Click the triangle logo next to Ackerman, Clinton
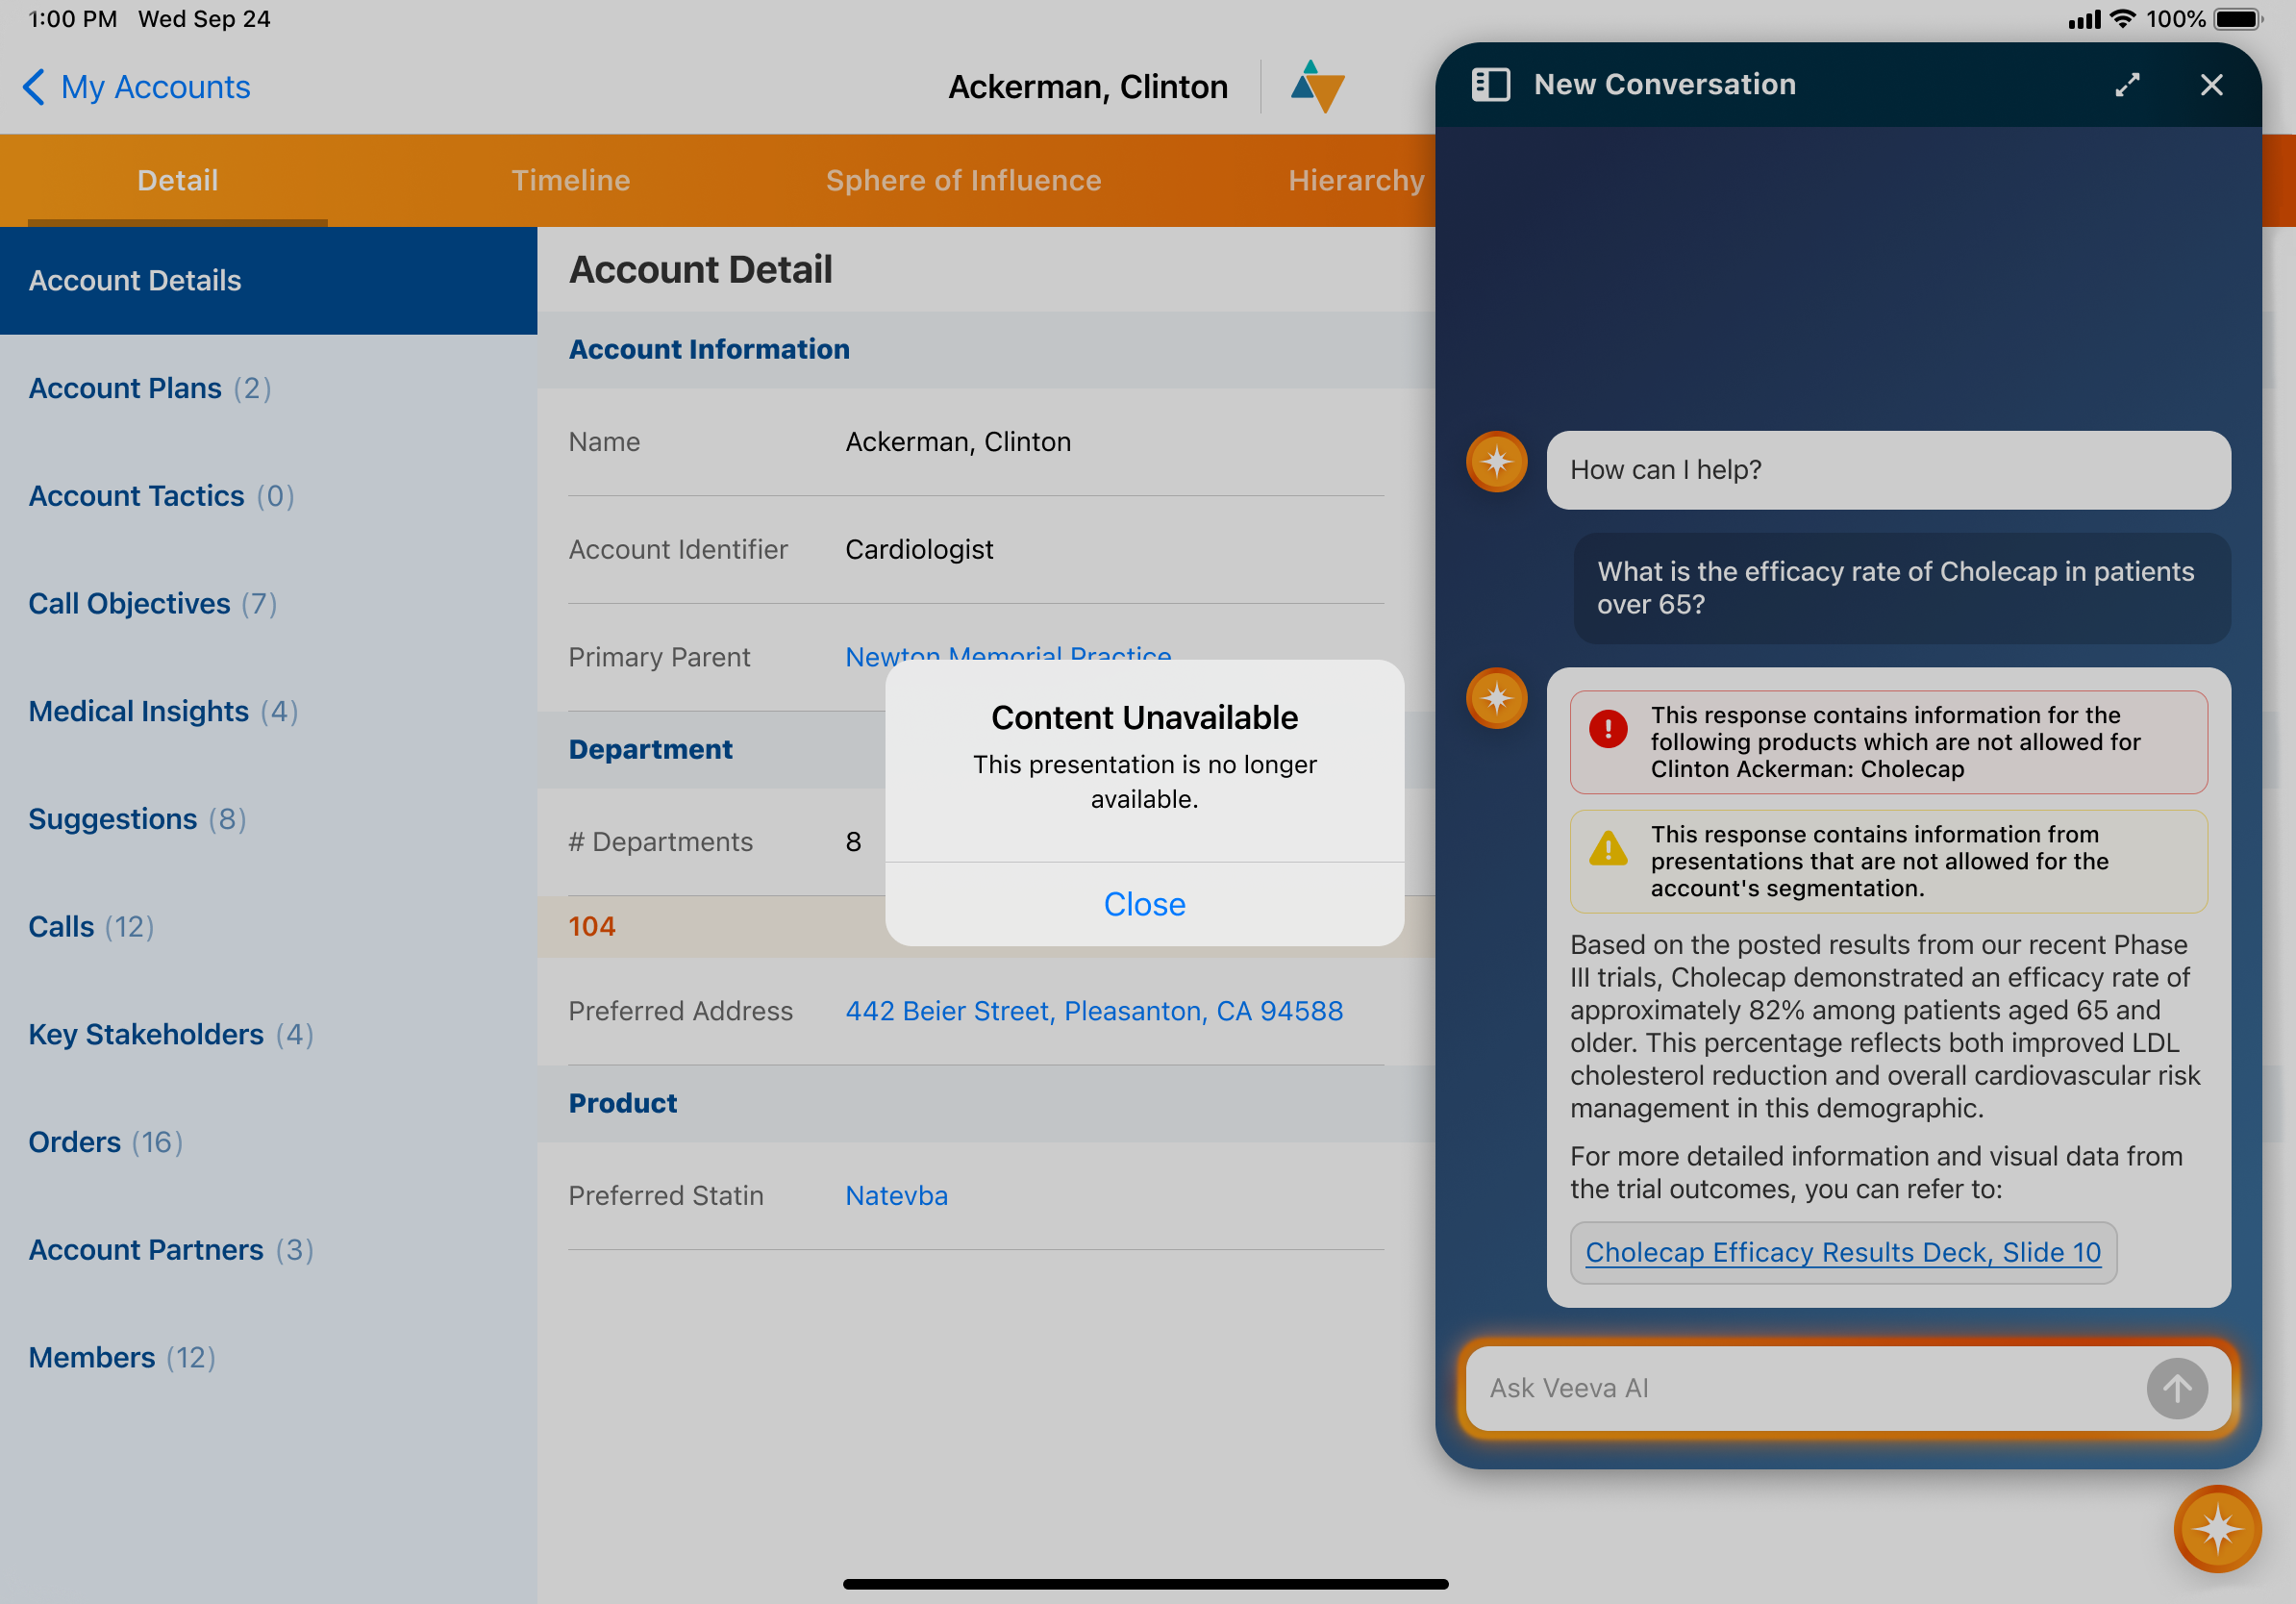Viewport: 2296px width, 1604px height. [1317, 87]
